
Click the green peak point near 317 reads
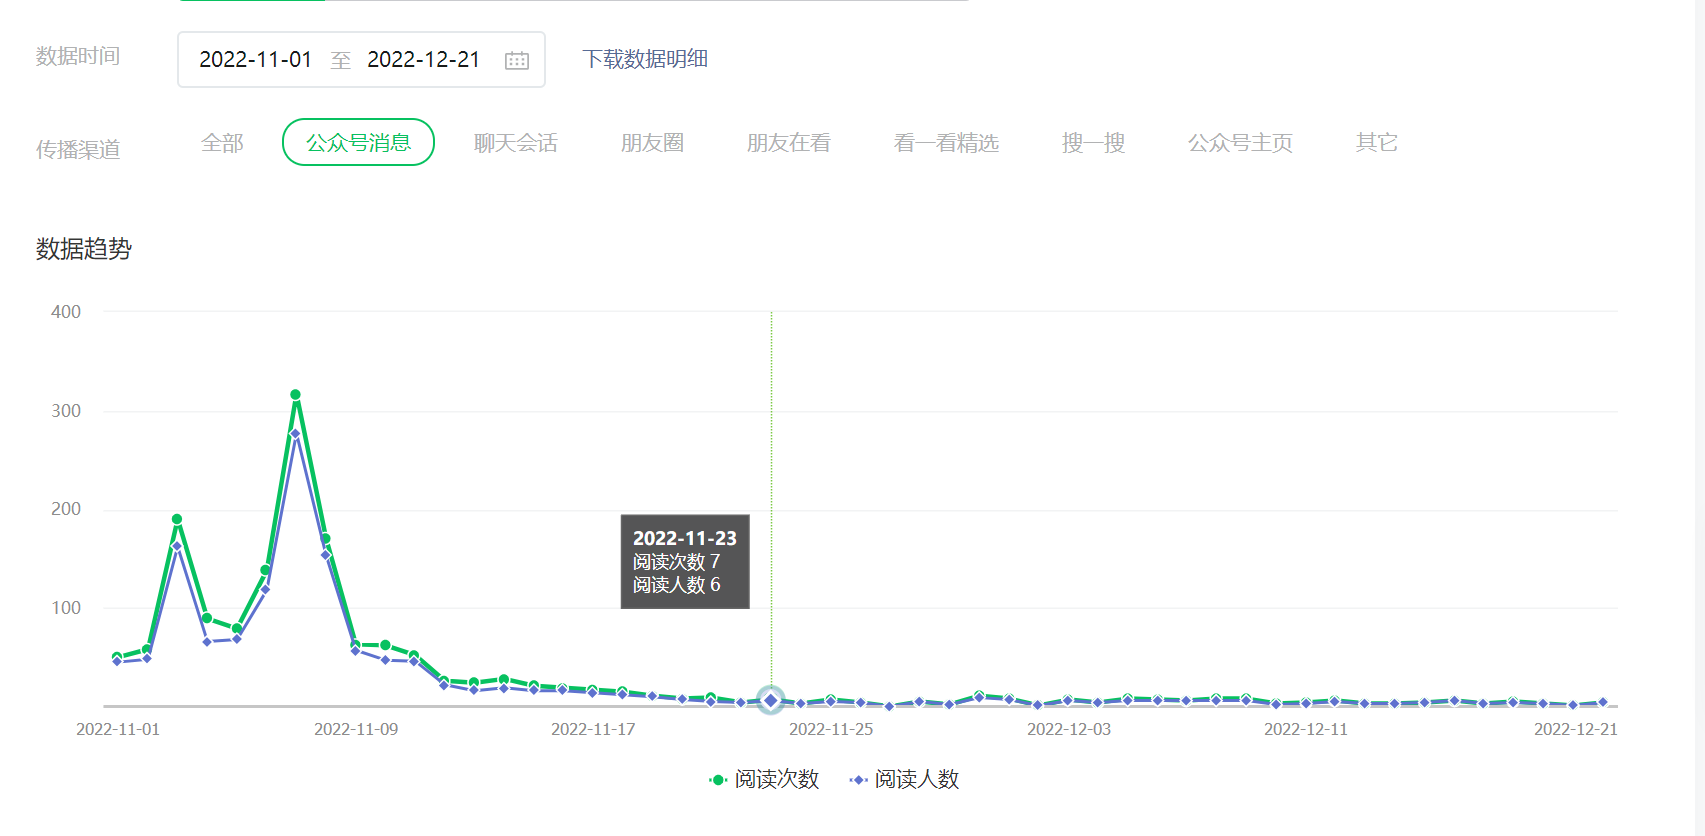tap(295, 395)
